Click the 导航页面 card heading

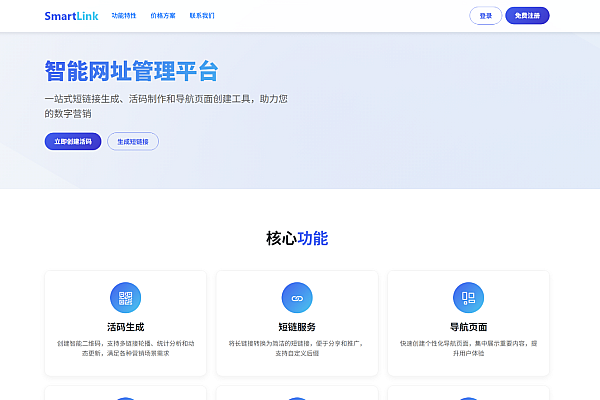click(468, 326)
